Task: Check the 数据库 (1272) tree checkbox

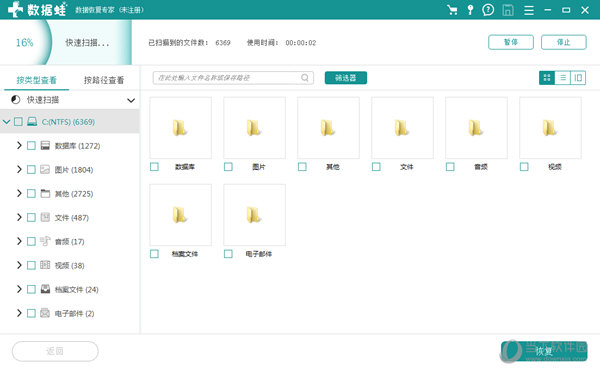Action: (x=31, y=146)
